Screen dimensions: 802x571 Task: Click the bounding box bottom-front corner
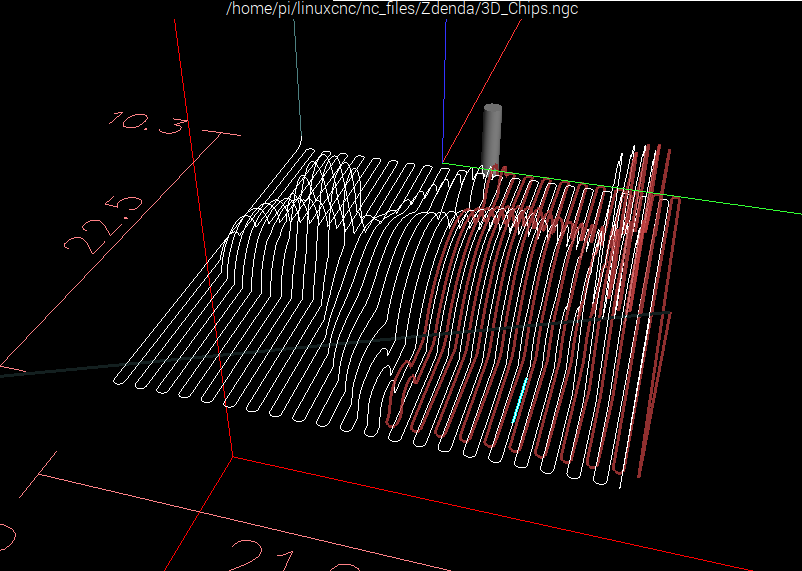click(233, 457)
